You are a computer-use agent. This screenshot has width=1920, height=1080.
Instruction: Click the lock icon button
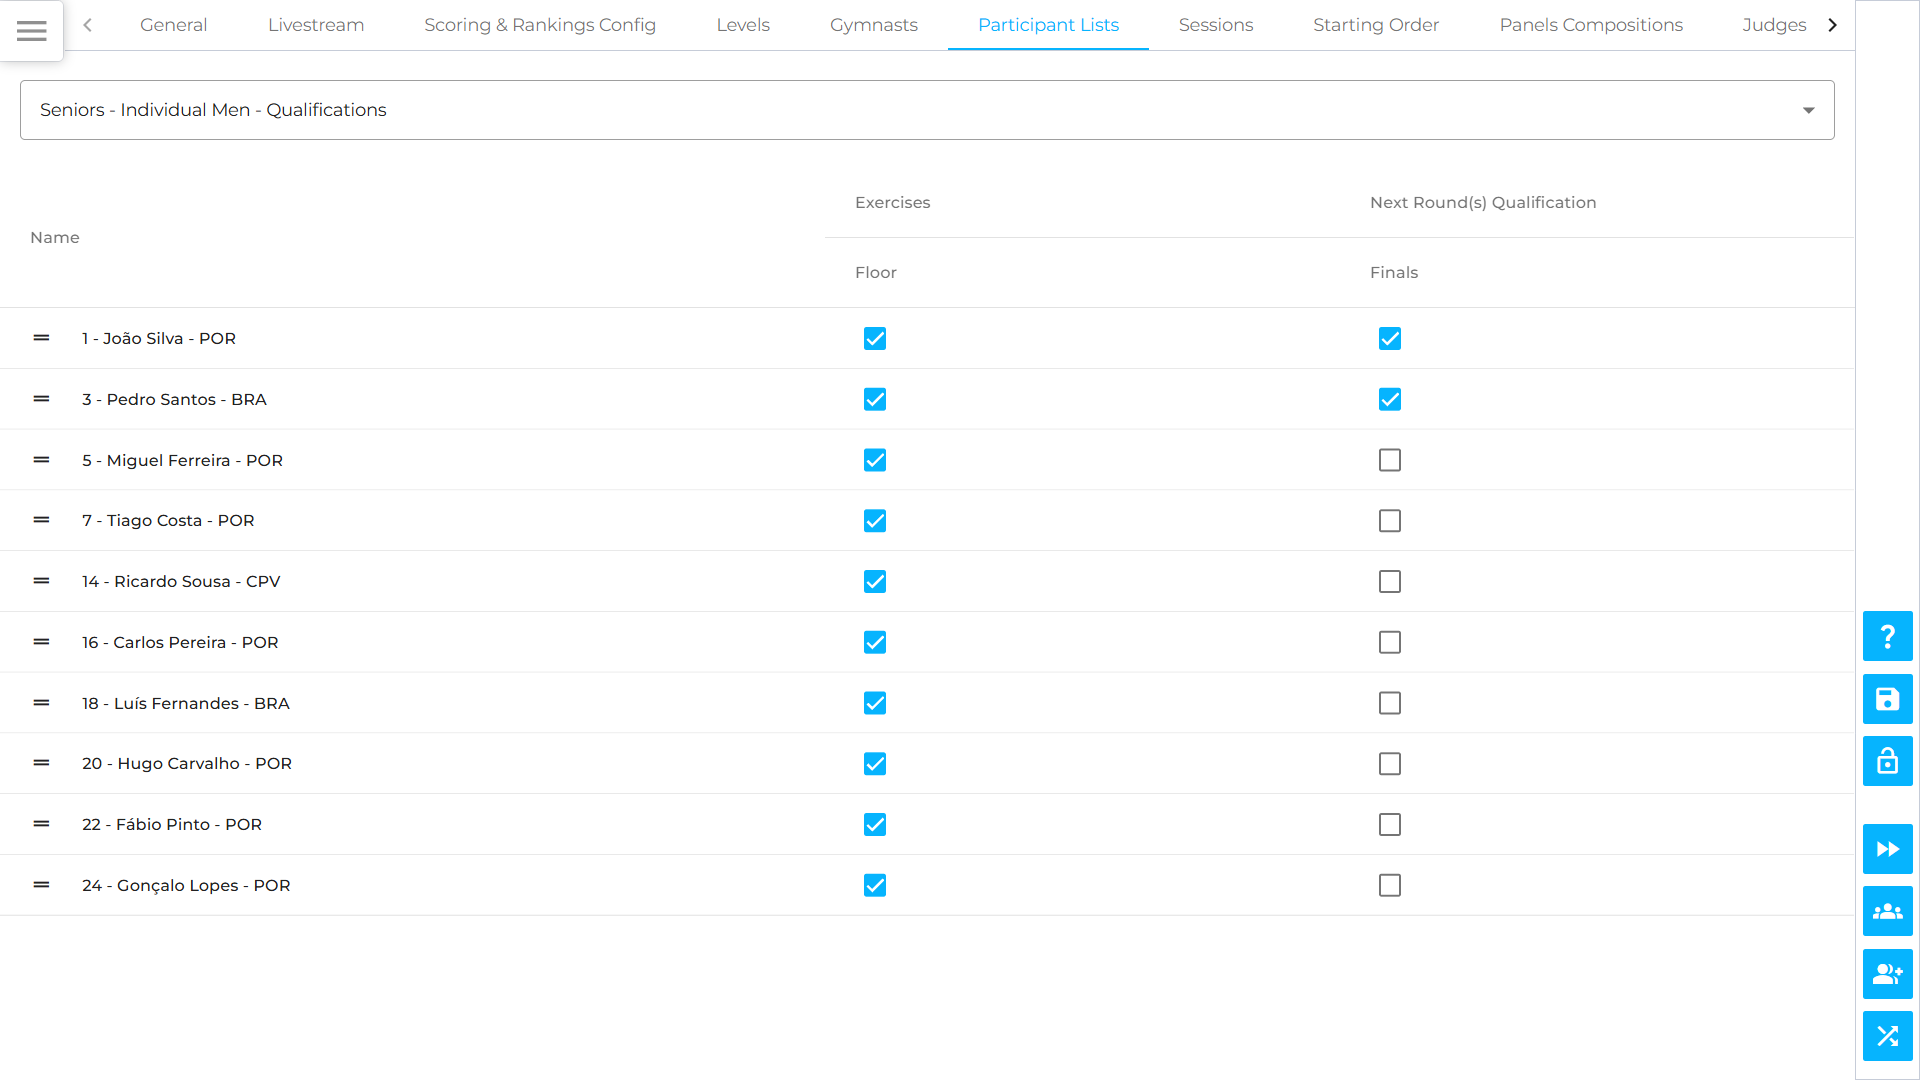(1887, 761)
